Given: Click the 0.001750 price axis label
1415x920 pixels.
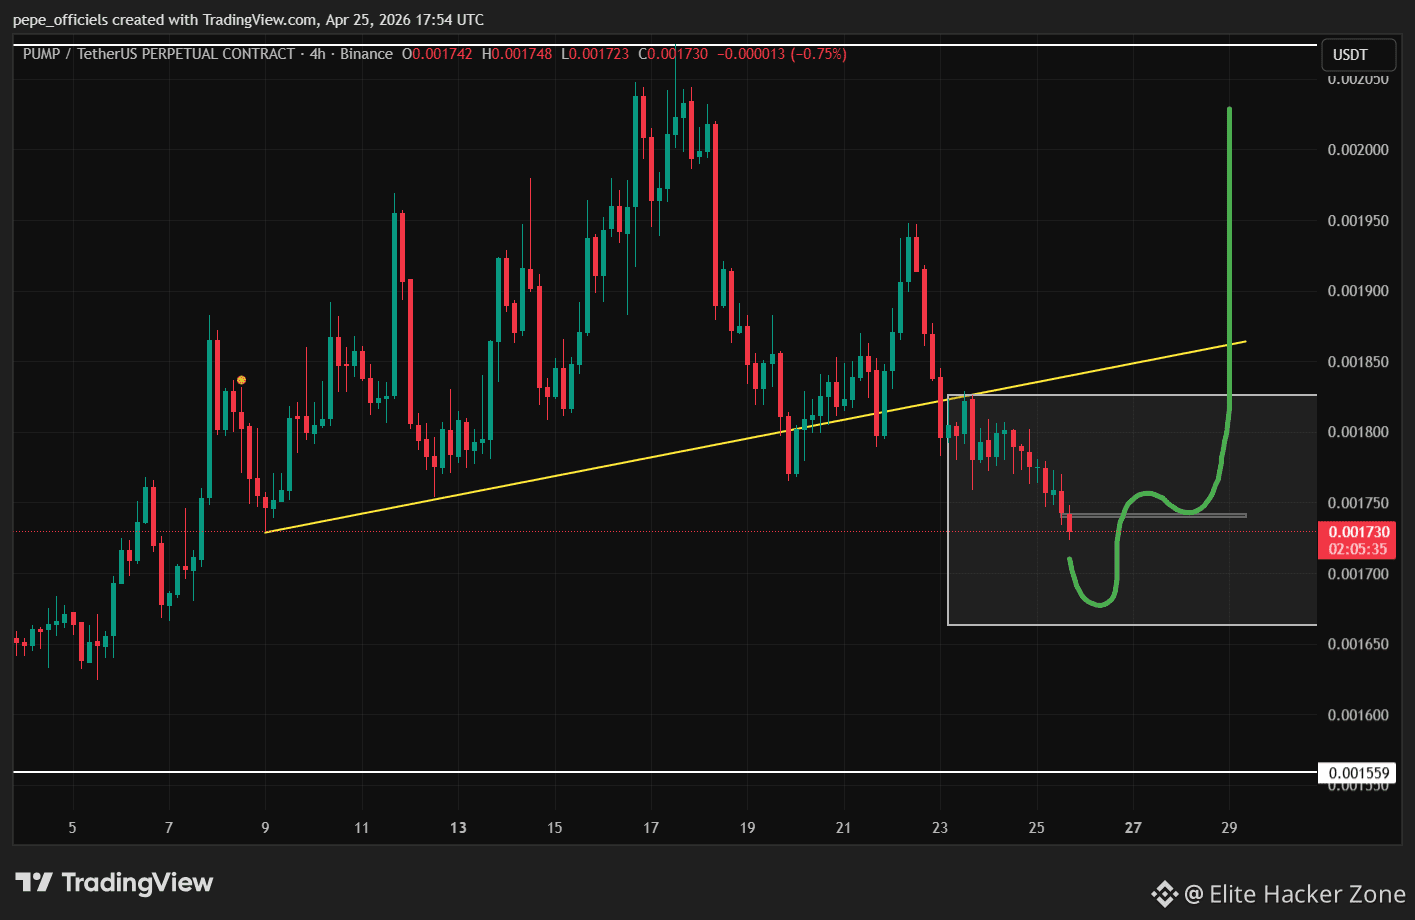Looking at the screenshot, I should pos(1358,503).
